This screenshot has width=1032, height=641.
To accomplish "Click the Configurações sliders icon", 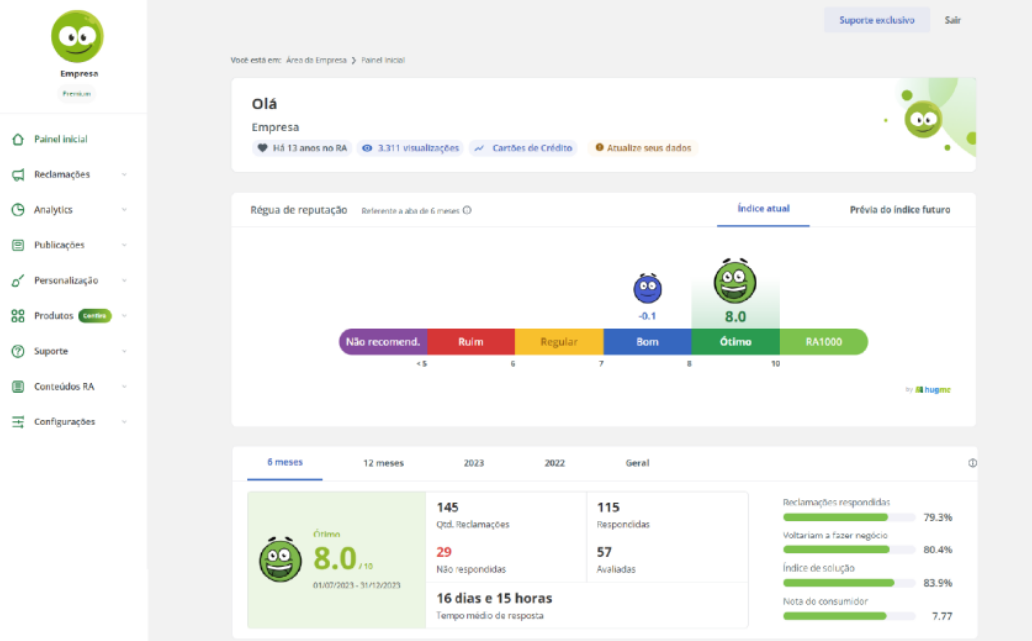I will tap(18, 422).
